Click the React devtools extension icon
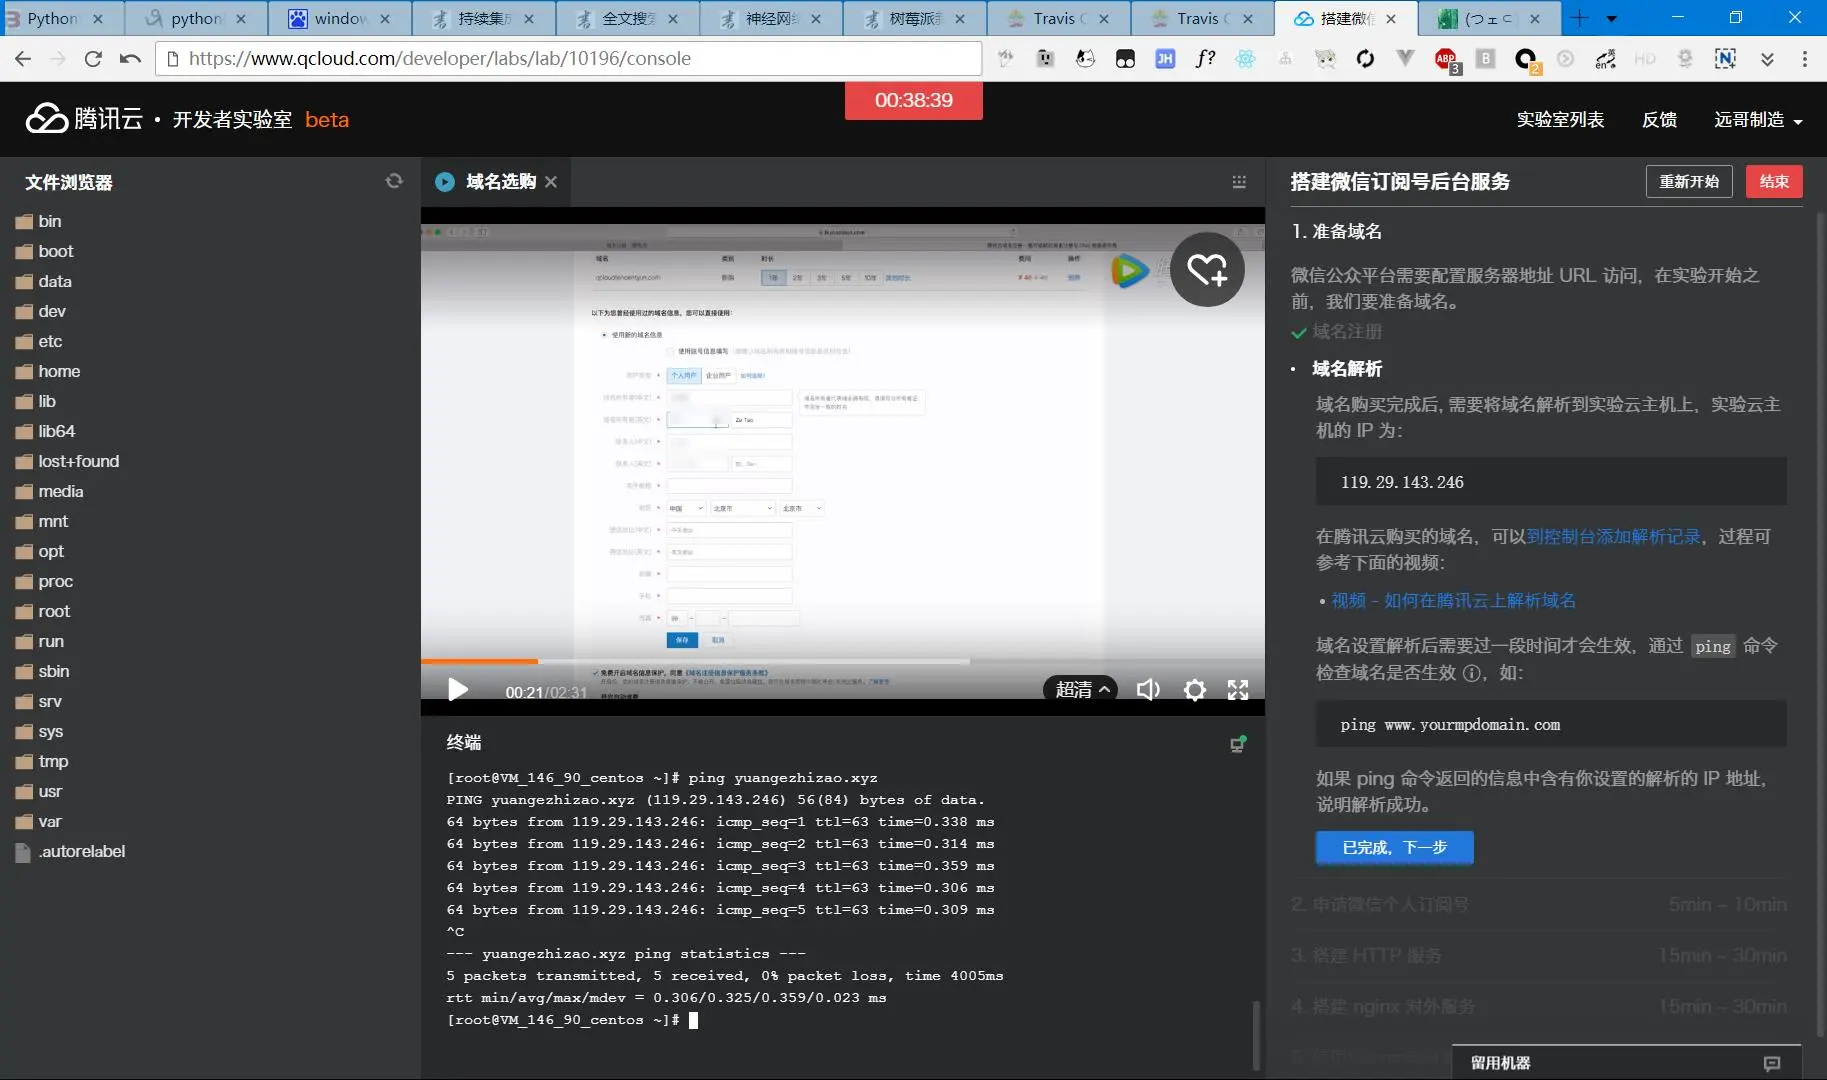1827x1080 pixels. (1245, 59)
